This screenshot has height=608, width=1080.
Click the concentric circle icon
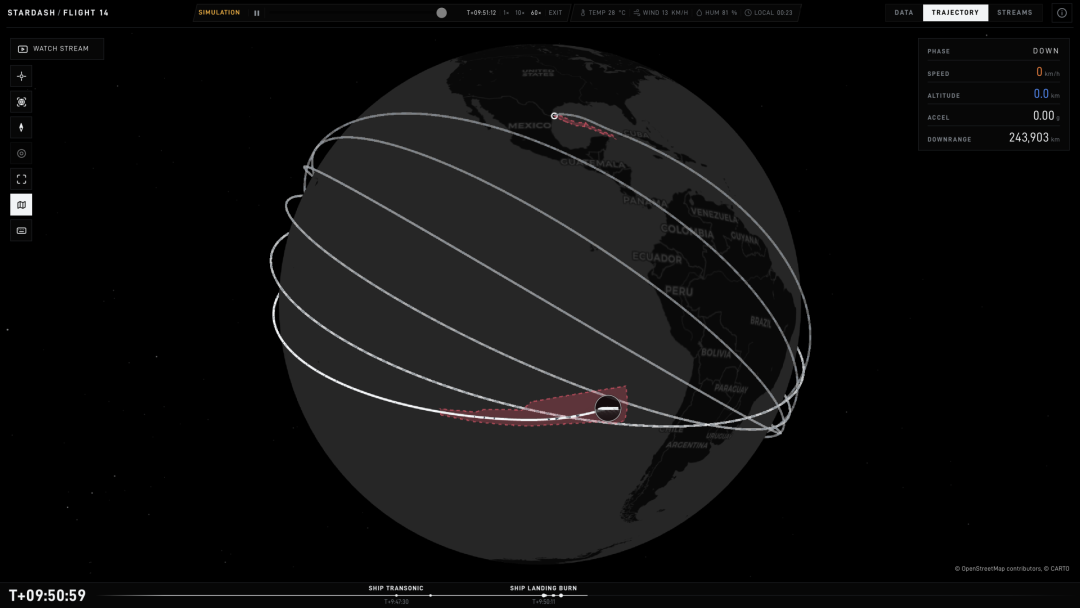(21, 154)
